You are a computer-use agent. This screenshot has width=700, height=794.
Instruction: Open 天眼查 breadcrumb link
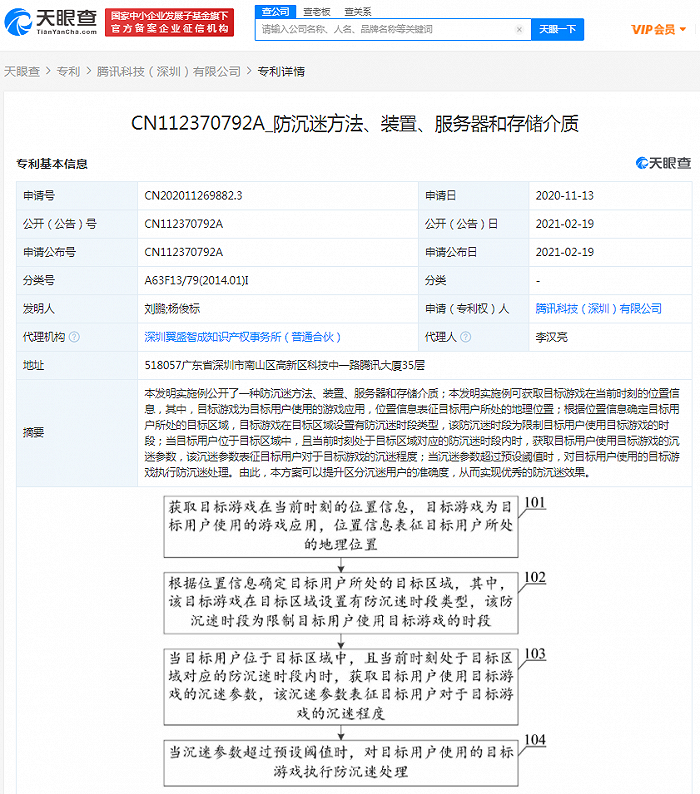point(22,71)
